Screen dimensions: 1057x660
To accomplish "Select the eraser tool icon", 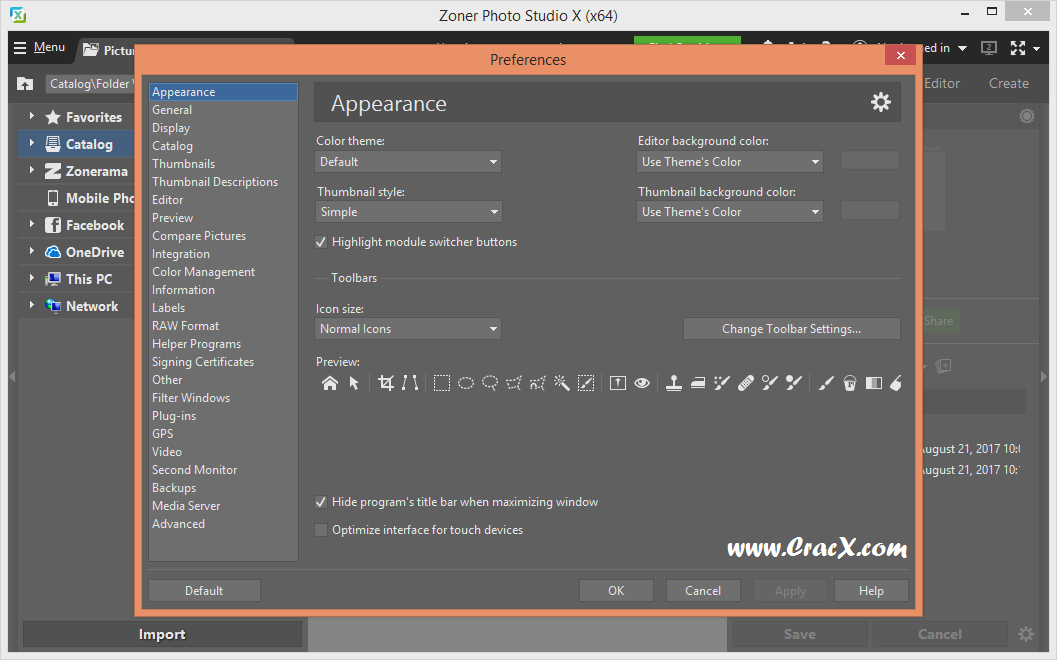I will coord(896,383).
